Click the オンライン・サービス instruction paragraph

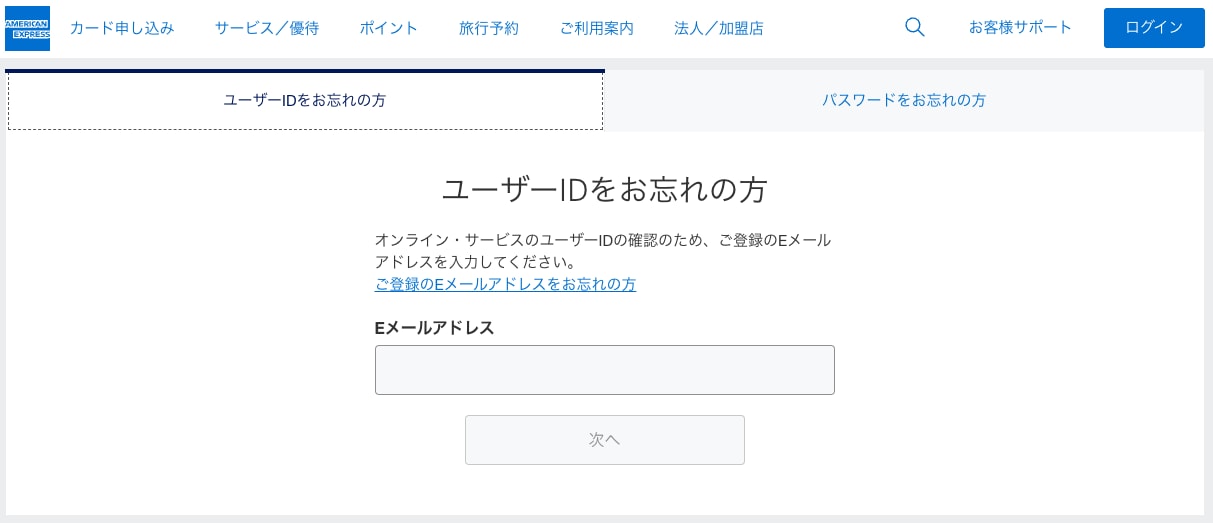point(603,251)
